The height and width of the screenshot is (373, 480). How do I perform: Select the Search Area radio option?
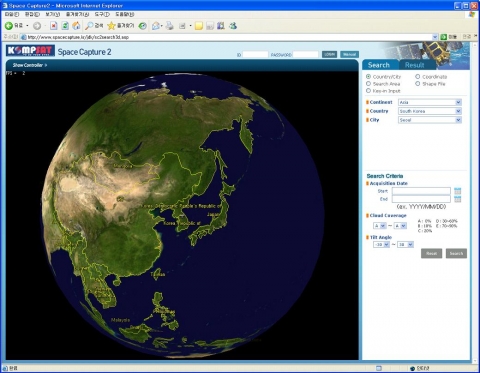pos(368,84)
